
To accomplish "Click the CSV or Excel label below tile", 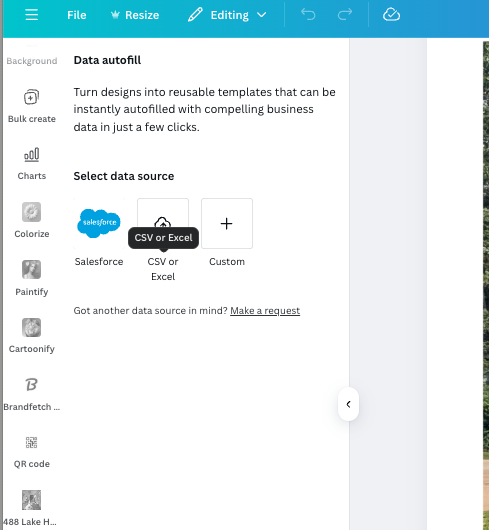I will click(163, 269).
